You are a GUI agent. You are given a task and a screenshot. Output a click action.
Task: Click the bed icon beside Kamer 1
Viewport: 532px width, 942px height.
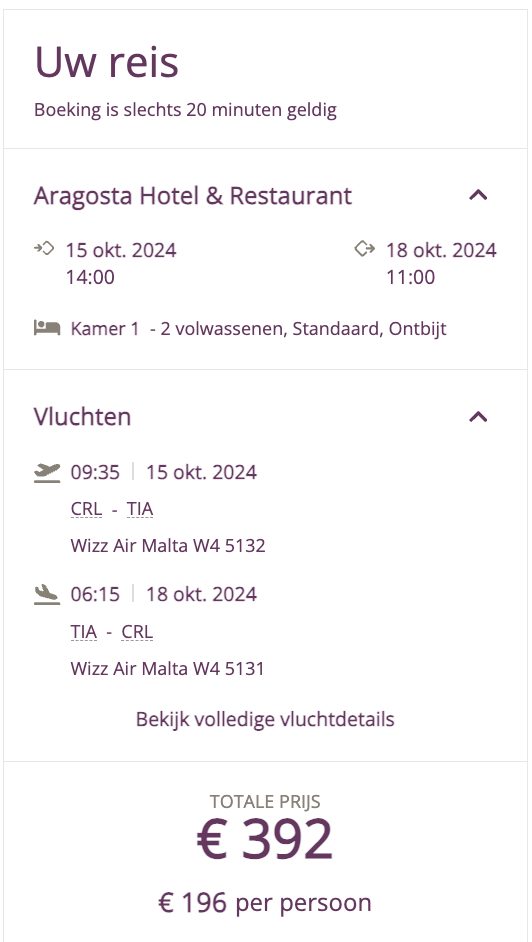(x=47, y=328)
